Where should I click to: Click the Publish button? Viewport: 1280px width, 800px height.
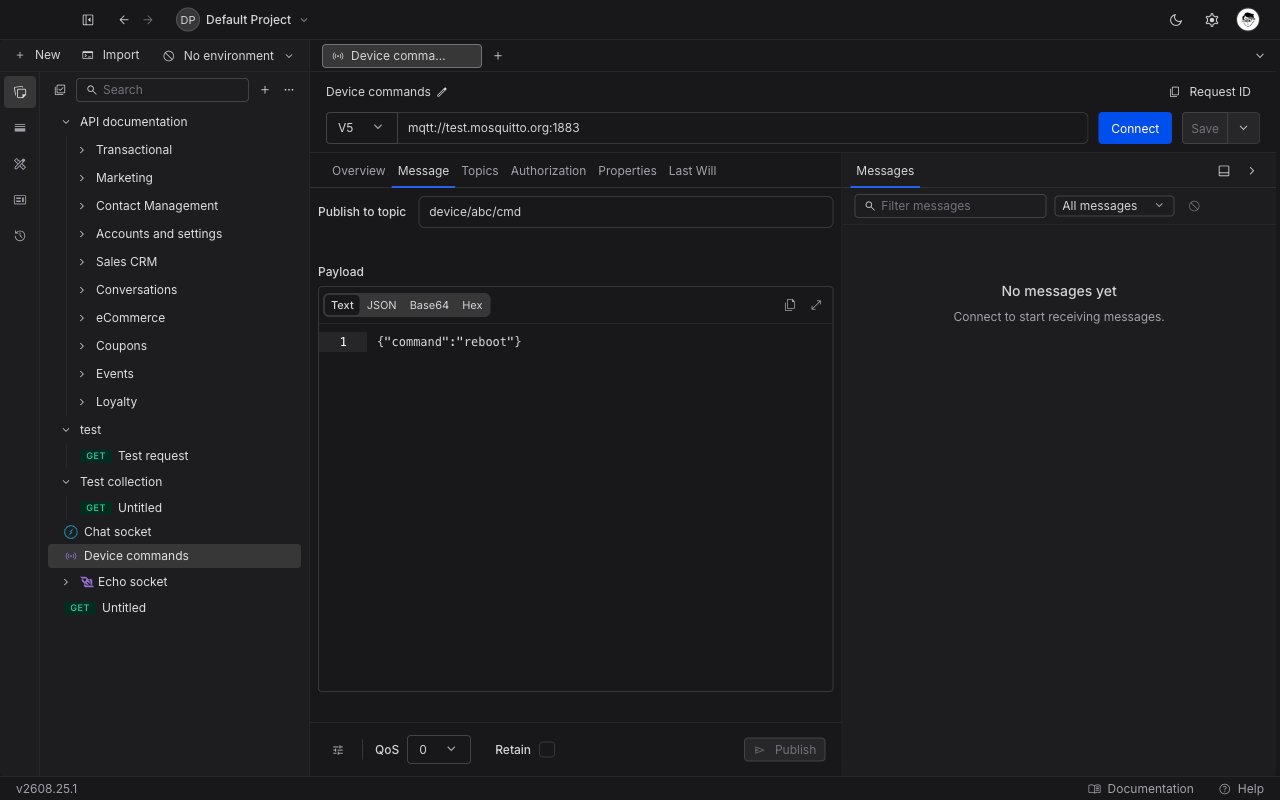(x=785, y=750)
